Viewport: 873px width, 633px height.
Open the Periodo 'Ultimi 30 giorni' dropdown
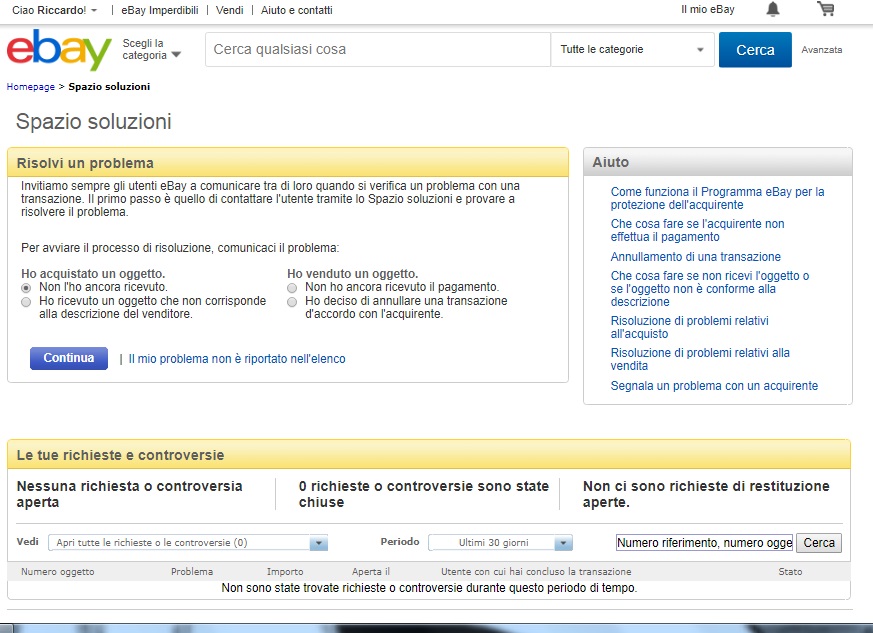(501, 543)
